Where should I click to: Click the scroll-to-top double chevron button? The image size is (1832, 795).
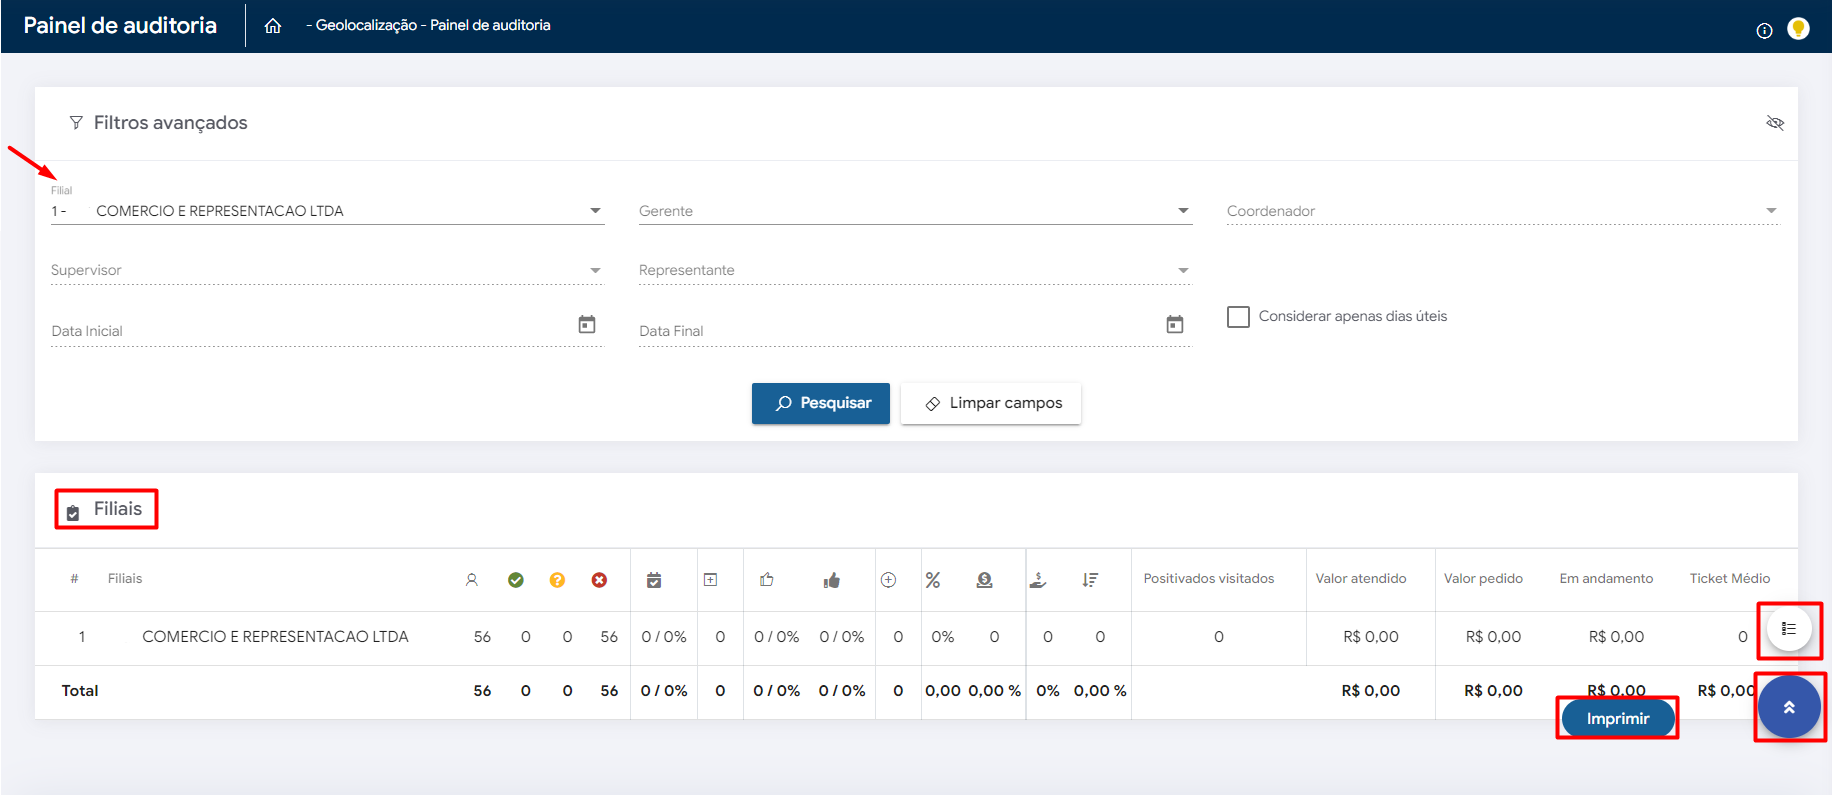click(1788, 707)
